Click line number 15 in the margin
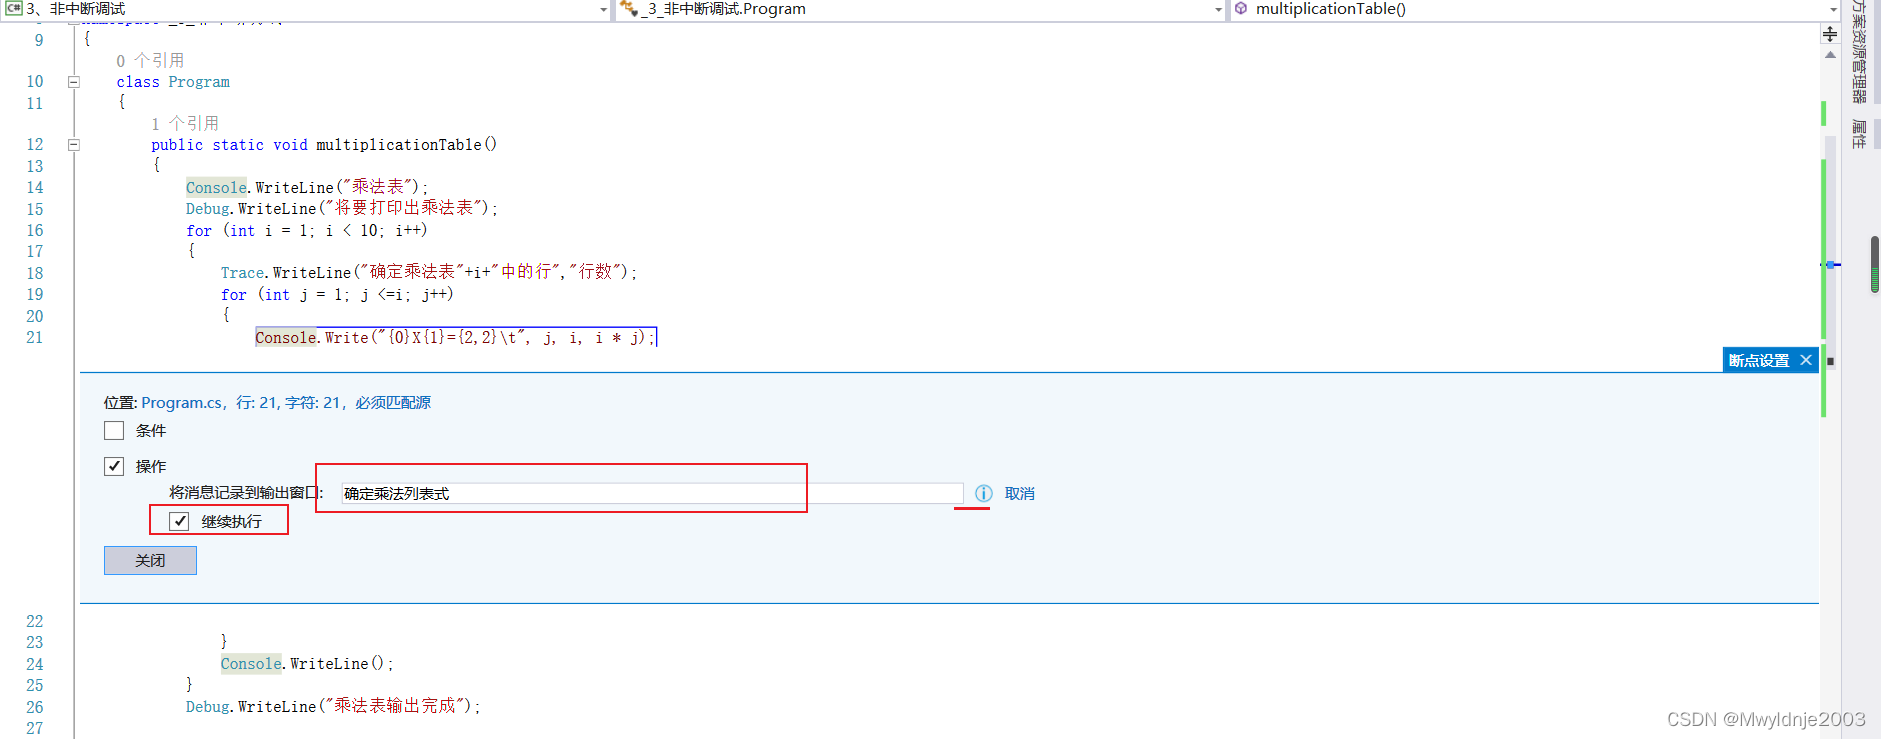Viewport: 1881px width, 739px height. click(x=35, y=209)
